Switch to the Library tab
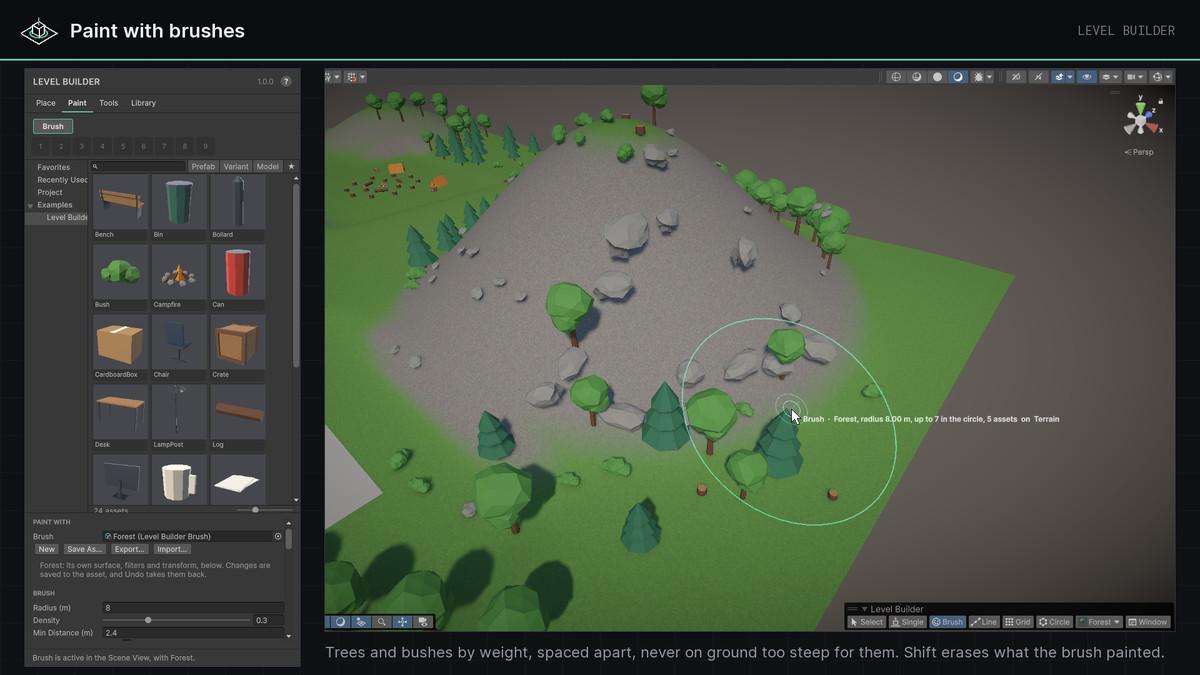The height and width of the screenshot is (675, 1200). tap(143, 103)
